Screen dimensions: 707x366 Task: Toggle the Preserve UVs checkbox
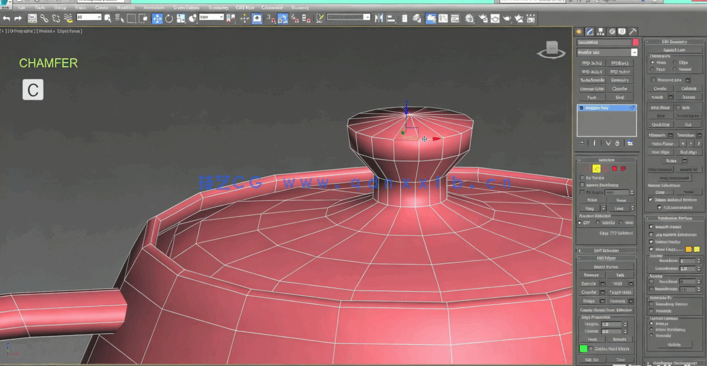653,80
